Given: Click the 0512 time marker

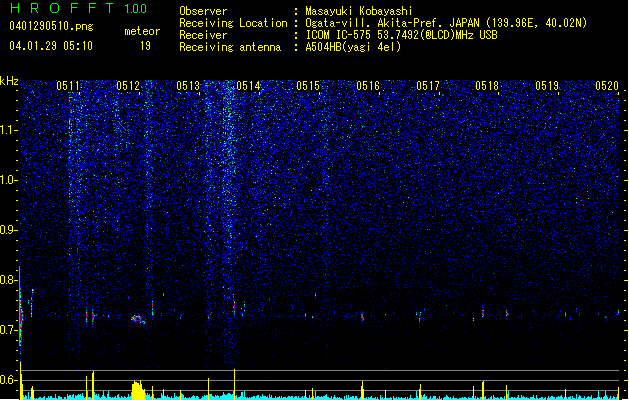Looking at the screenshot, I should (128, 86).
